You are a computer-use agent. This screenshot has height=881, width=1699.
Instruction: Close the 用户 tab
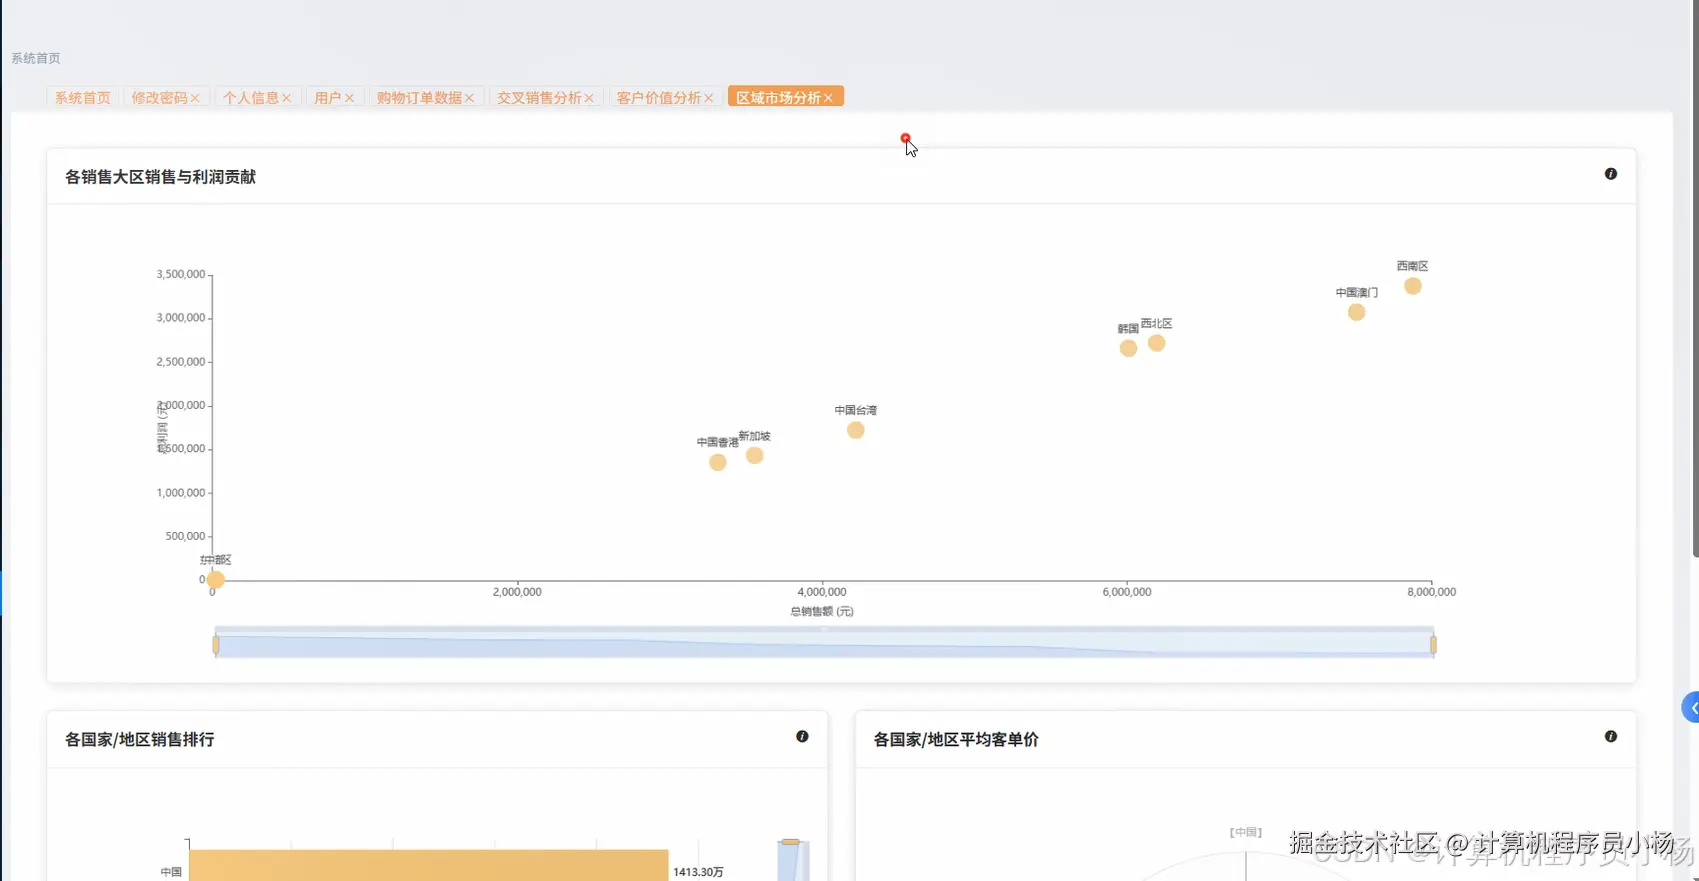[349, 98]
